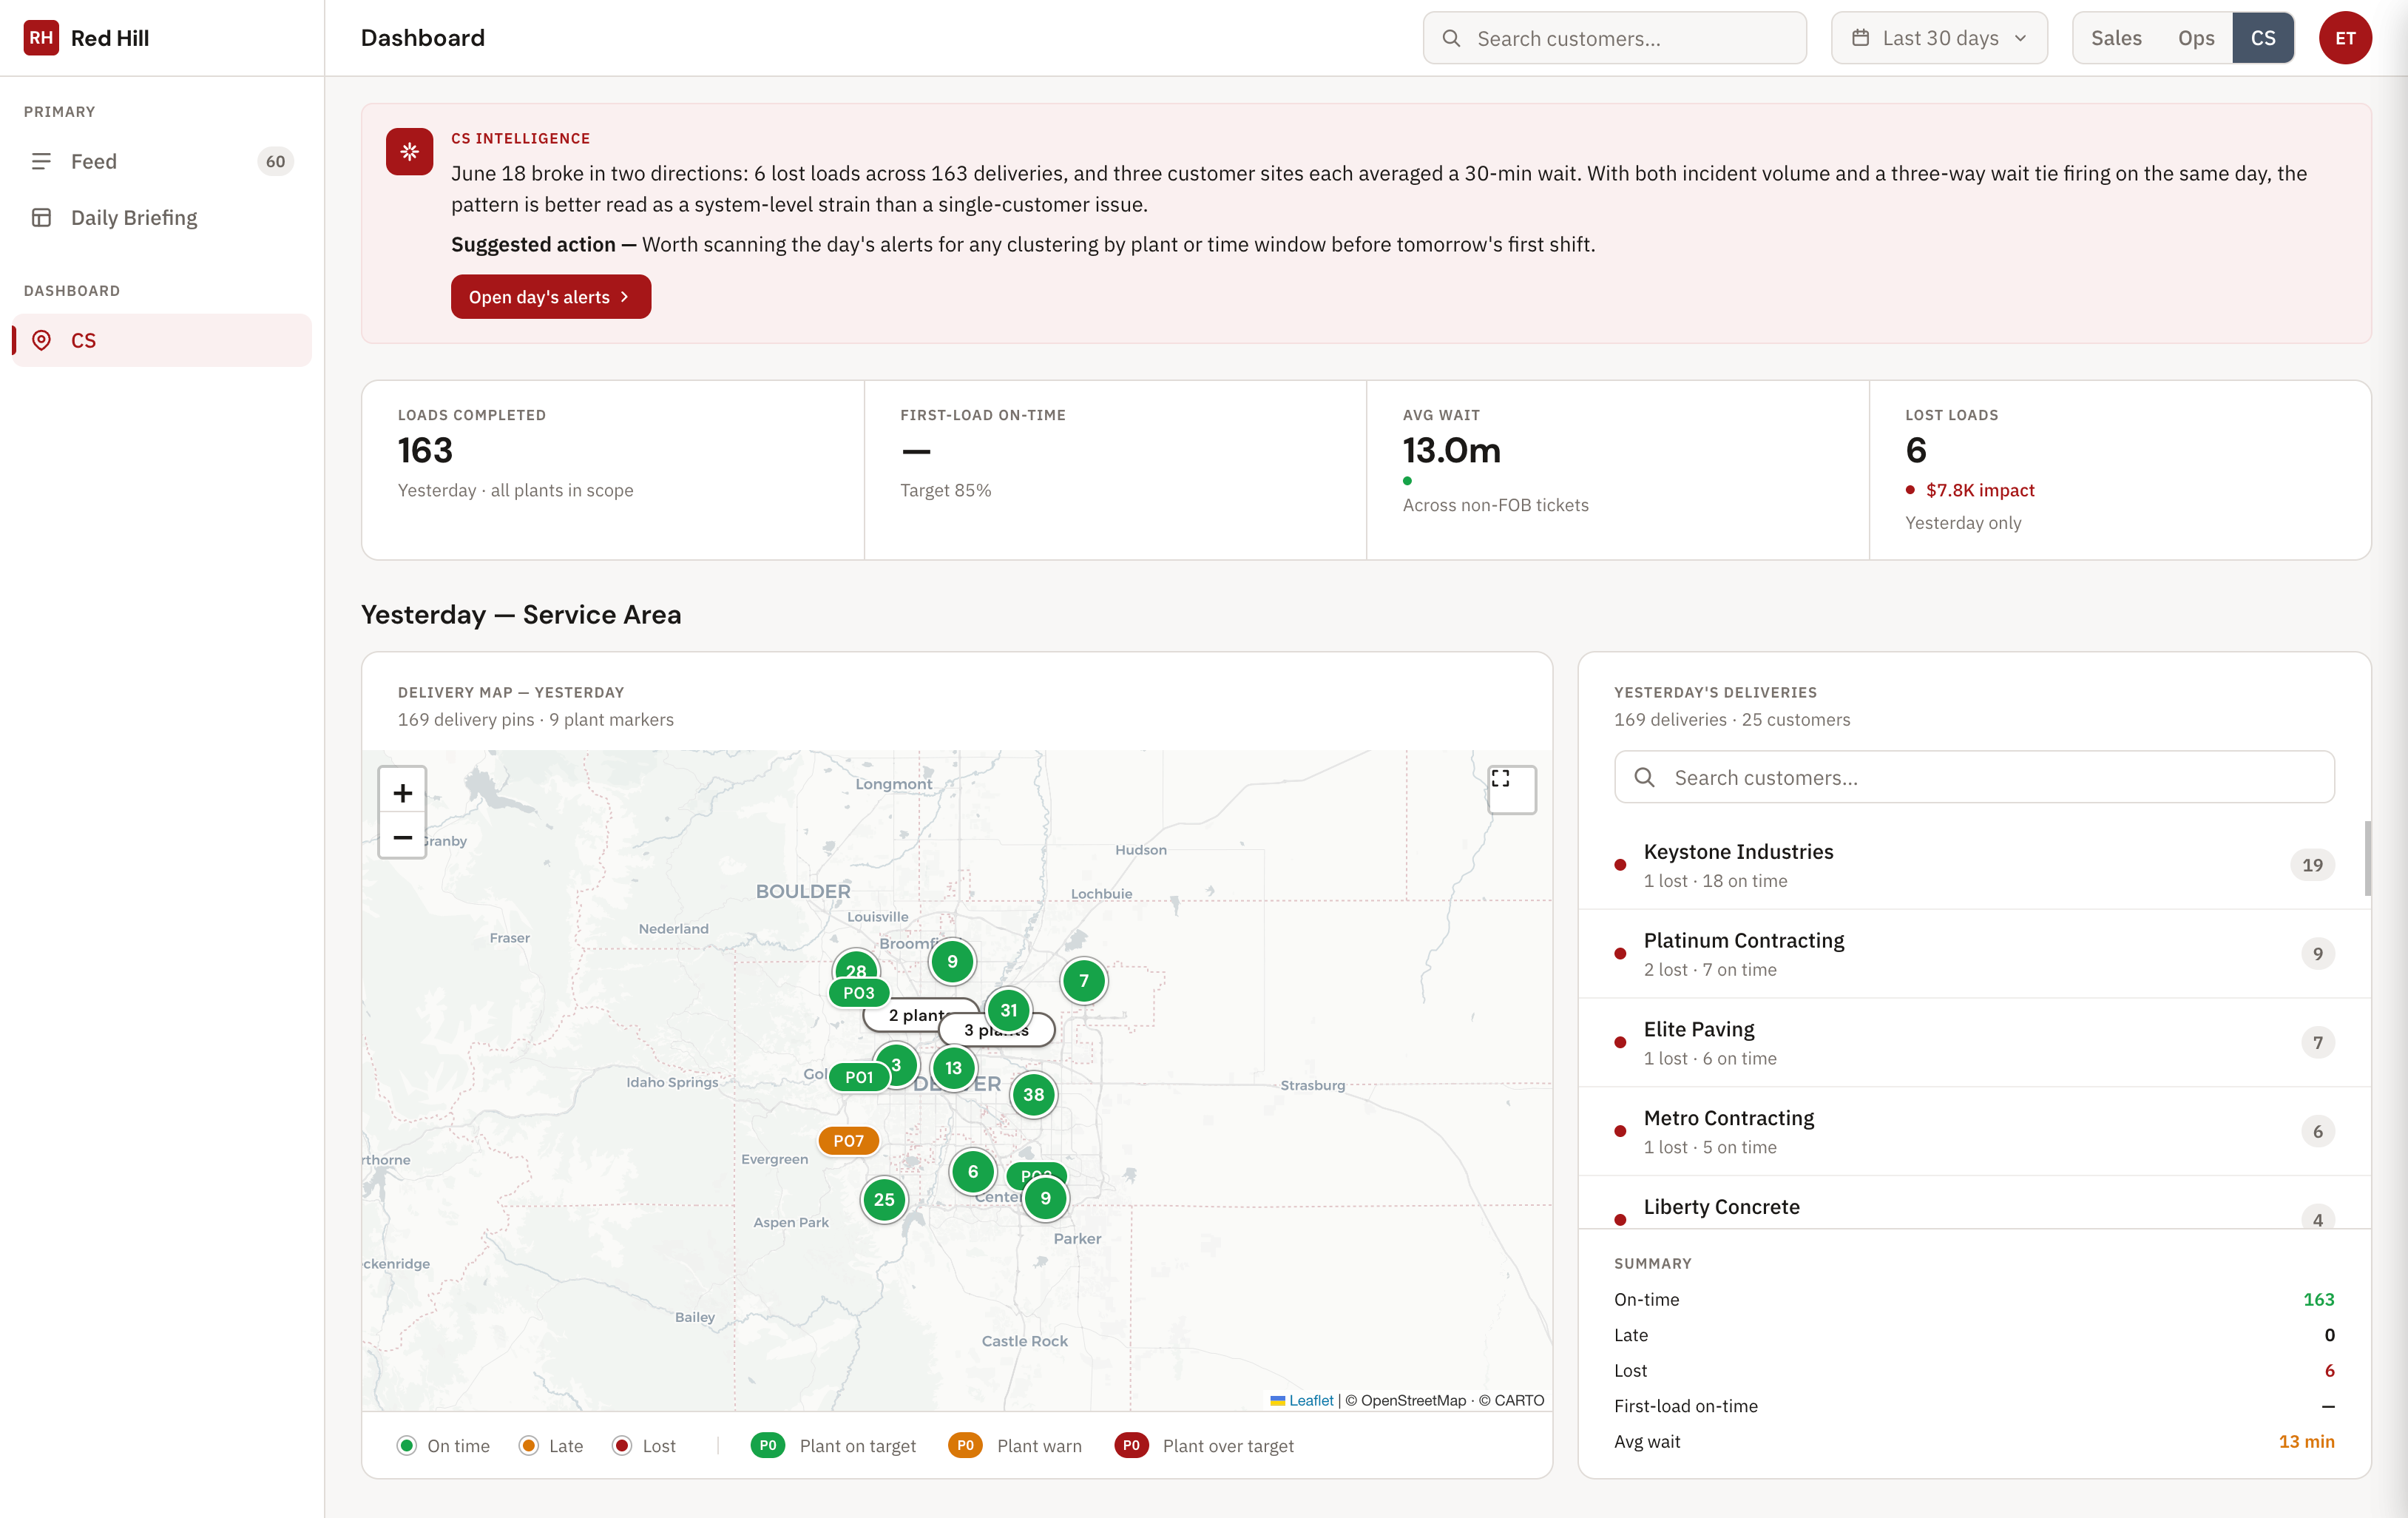The height and width of the screenshot is (1518, 2408).
Task: Click the Avg Wait 13.0m card
Action: pos(1617,470)
